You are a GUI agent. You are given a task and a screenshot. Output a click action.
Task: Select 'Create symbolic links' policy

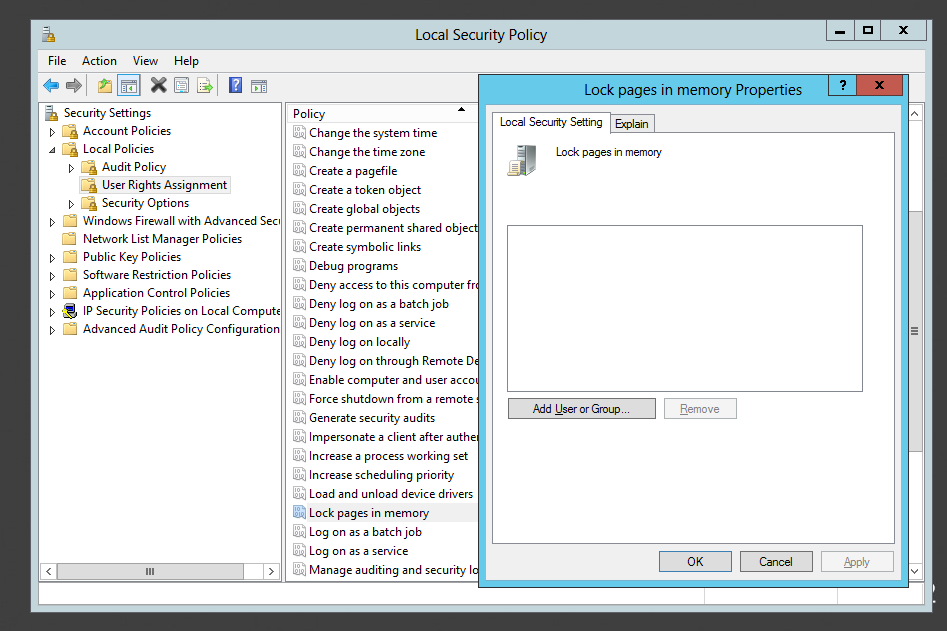(x=365, y=246)
